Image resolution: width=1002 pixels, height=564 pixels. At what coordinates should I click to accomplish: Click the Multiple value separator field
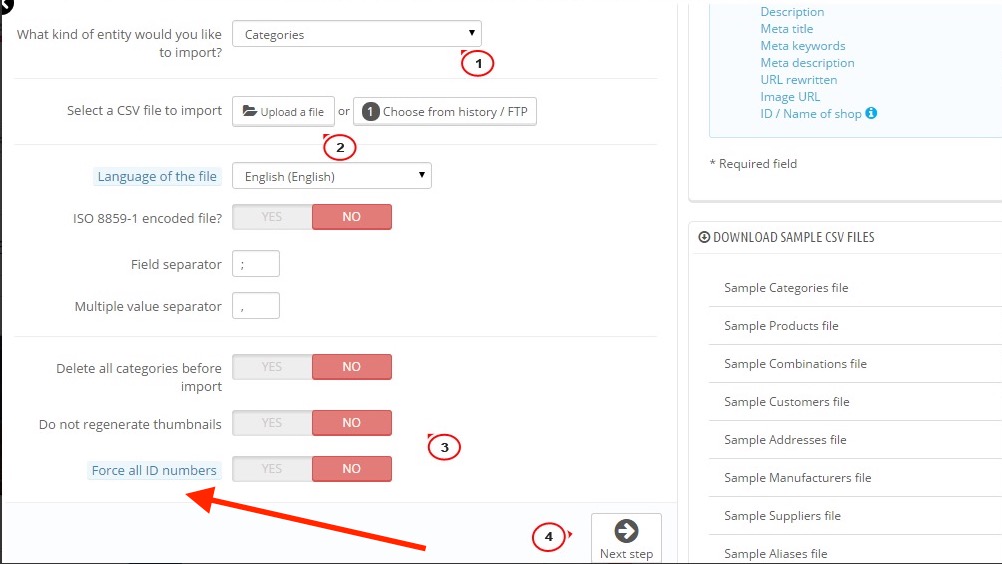coord(256,306)
